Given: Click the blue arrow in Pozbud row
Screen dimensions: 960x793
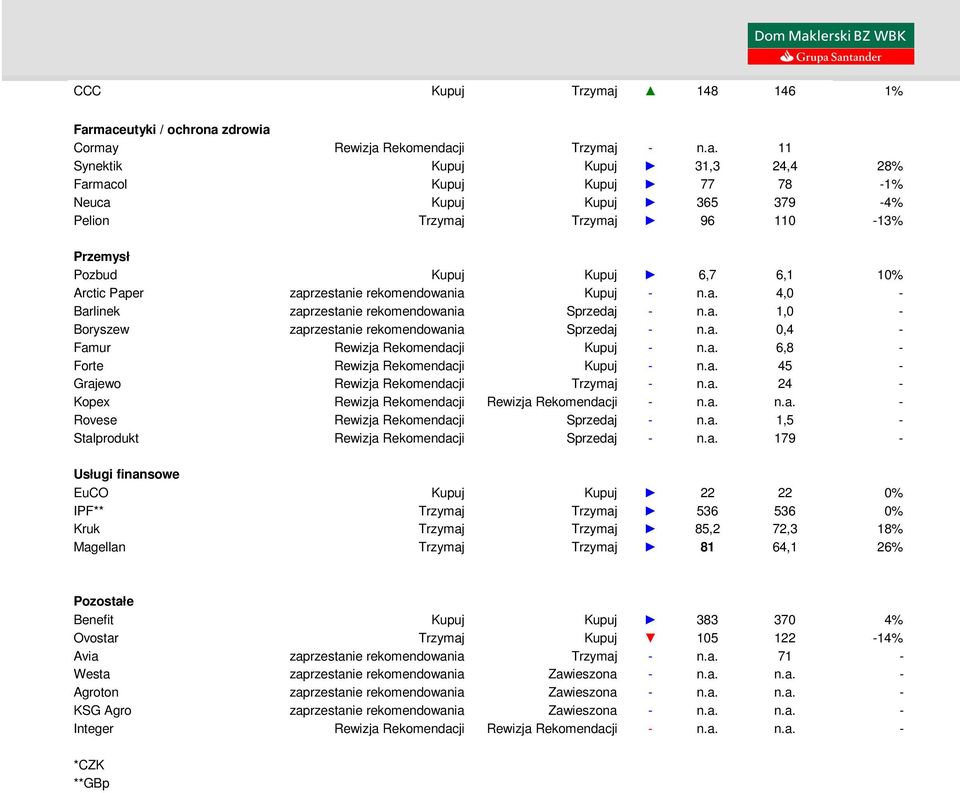Looking at the screenshot, I should click(650, 275).
